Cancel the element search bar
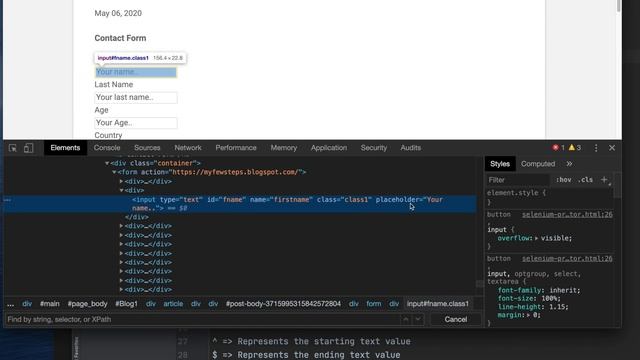This screenshot has width=640, height=360. 456,319
